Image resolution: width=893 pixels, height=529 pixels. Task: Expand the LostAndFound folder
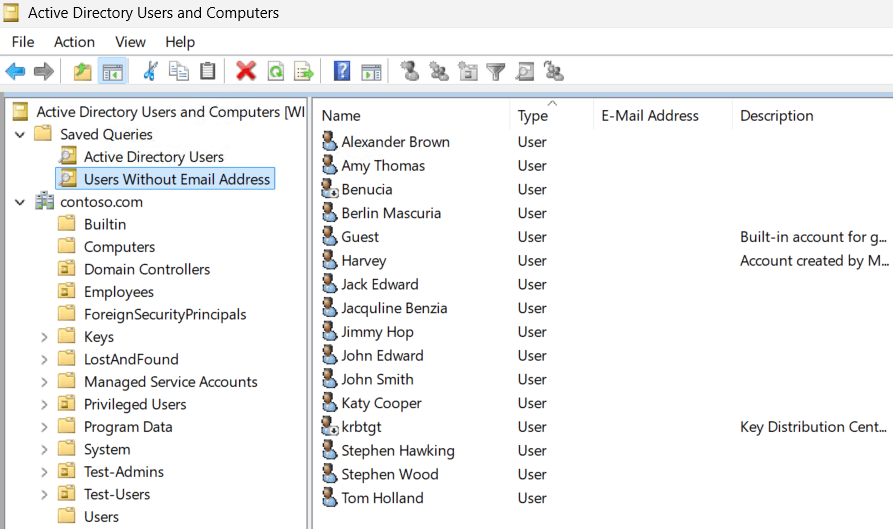tap(44, 359)
